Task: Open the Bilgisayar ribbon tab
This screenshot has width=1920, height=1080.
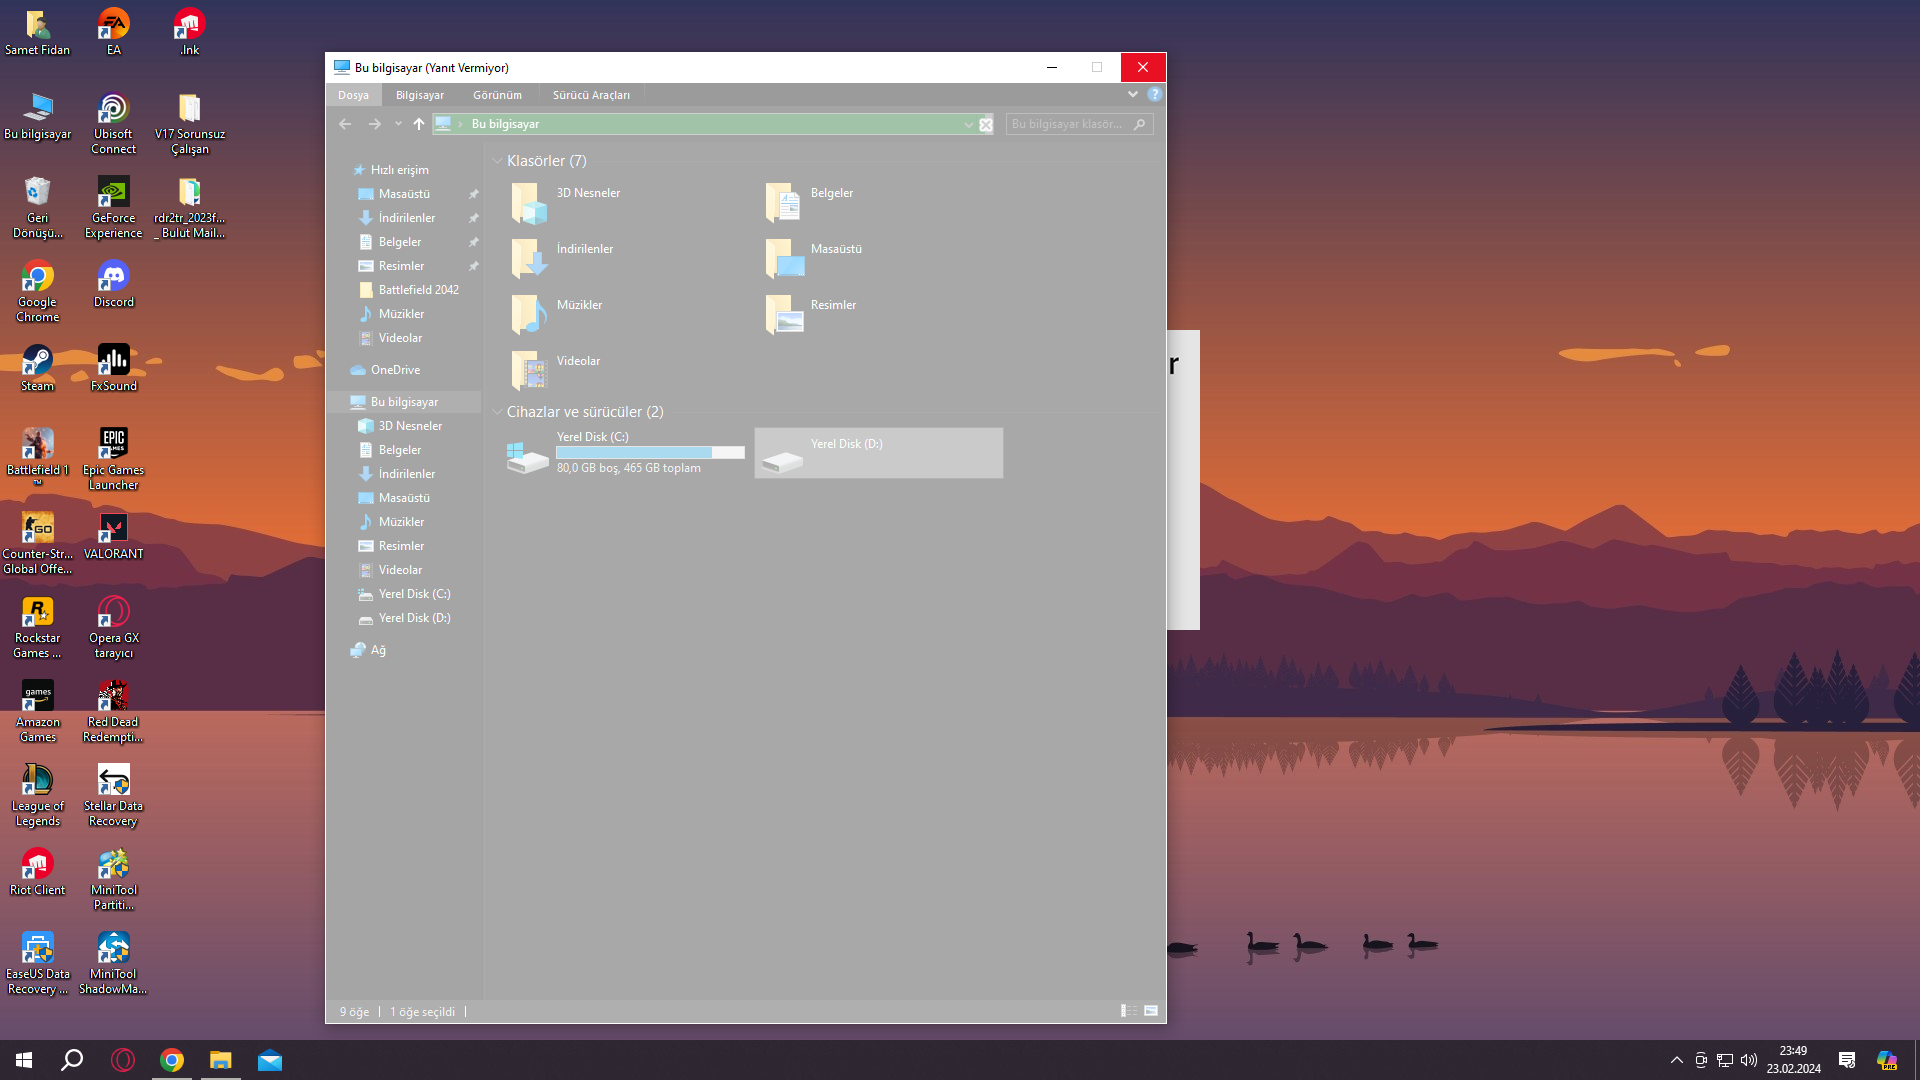Action: pos(420,95)
